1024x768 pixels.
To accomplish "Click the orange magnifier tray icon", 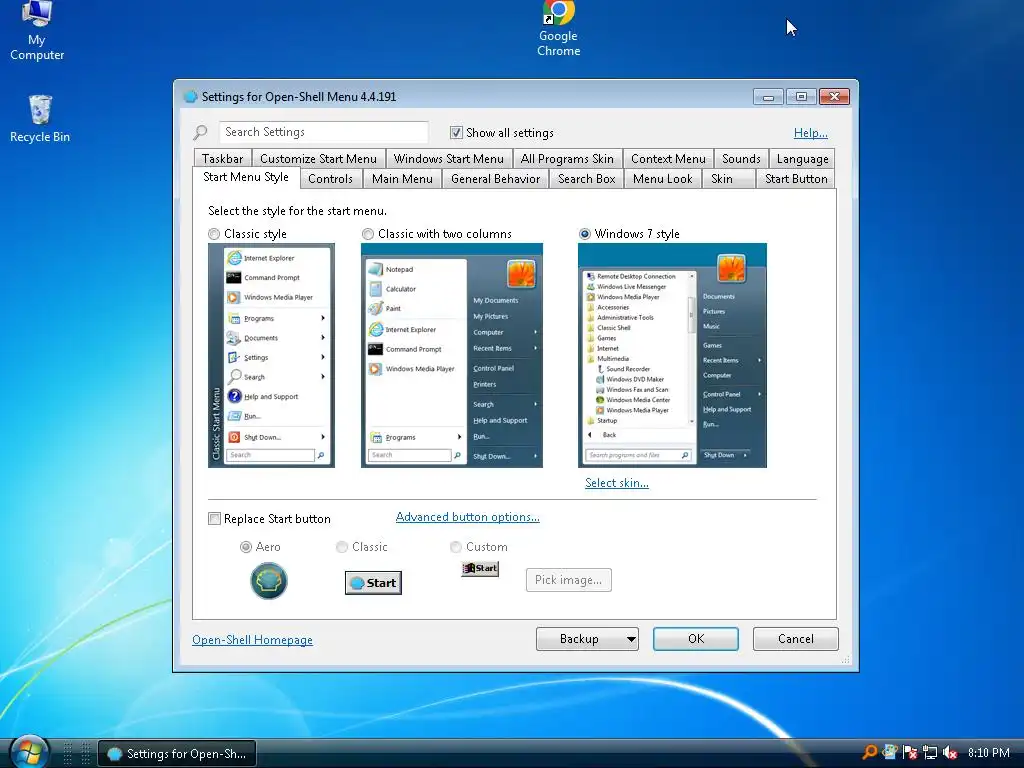I will 870,752.
